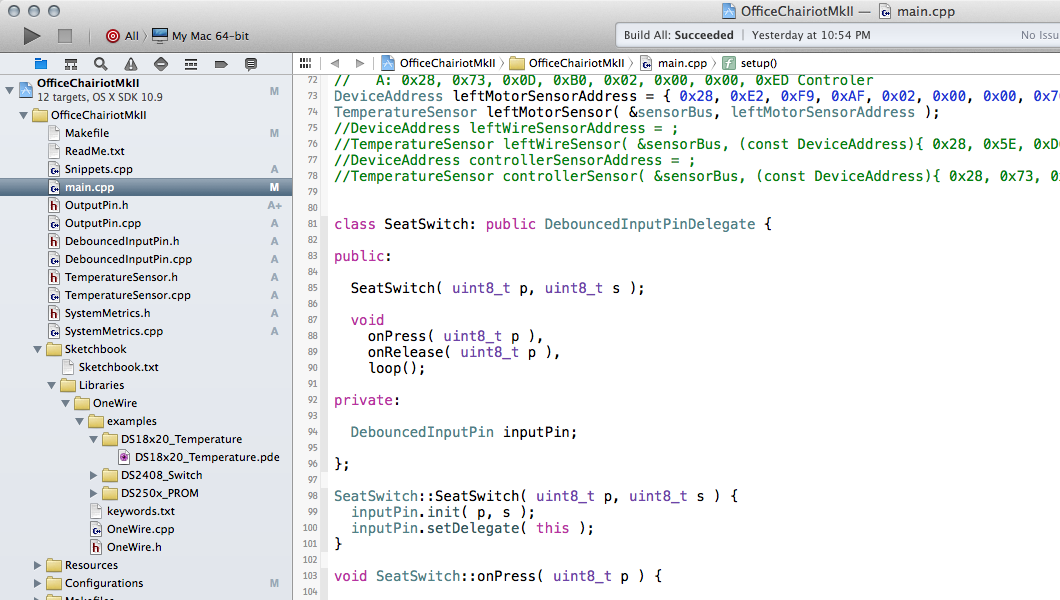Stop the running build
Viewport: 1060px width, 600px height.
click(65, 36)
